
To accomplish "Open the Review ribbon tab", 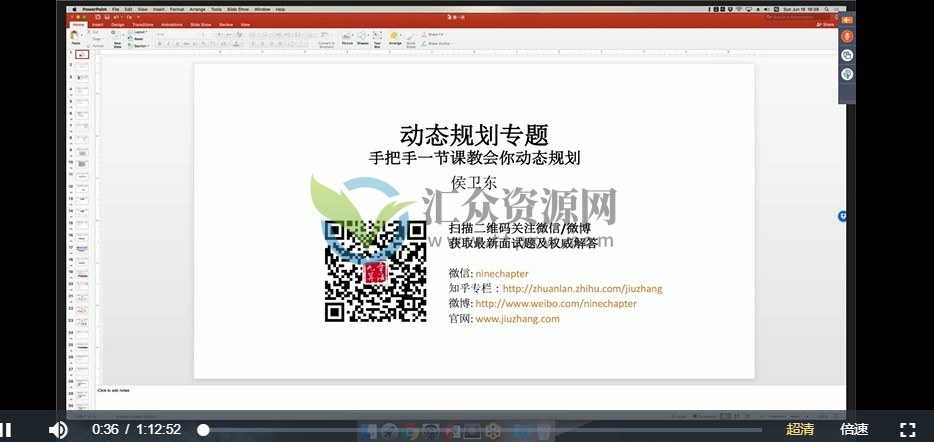I will coord(226,24).
